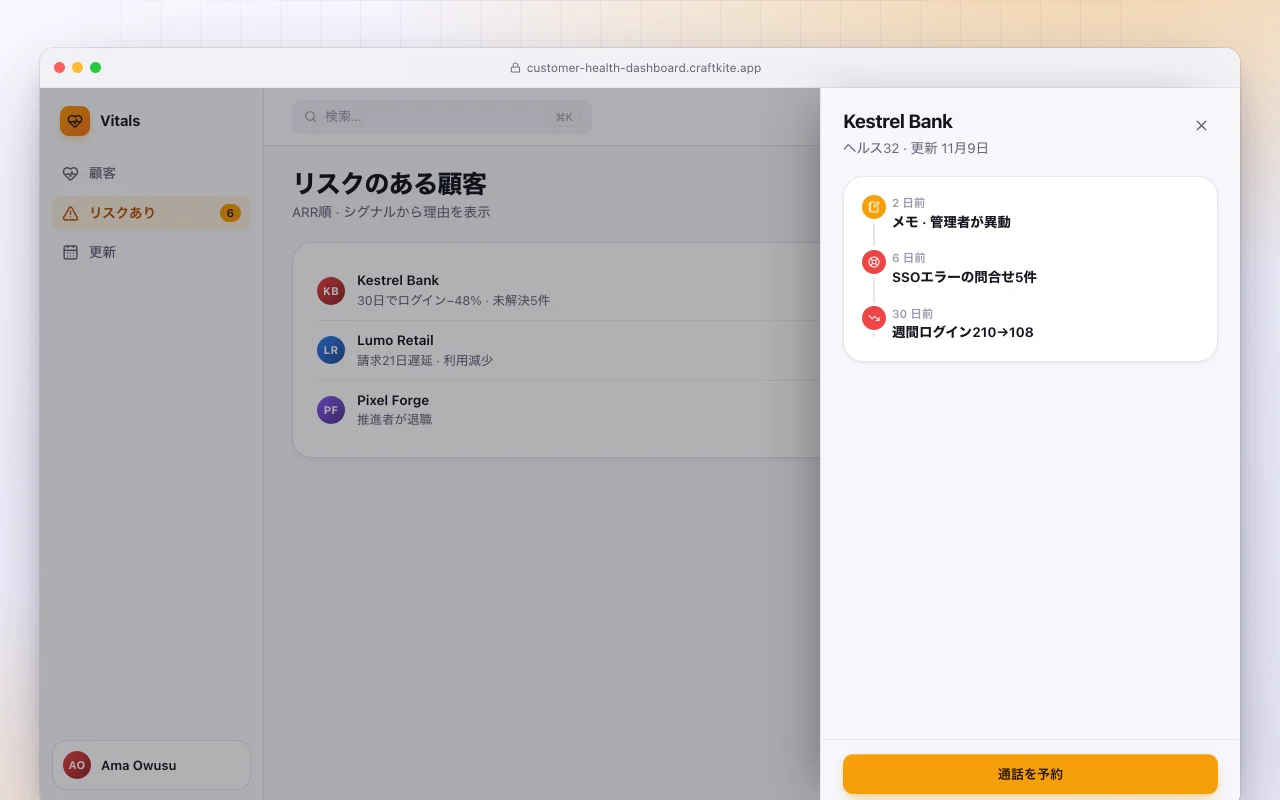Click the 請求21日遅延 · 利用減少 text
The image size is (1280, 800).
[425, 360]
